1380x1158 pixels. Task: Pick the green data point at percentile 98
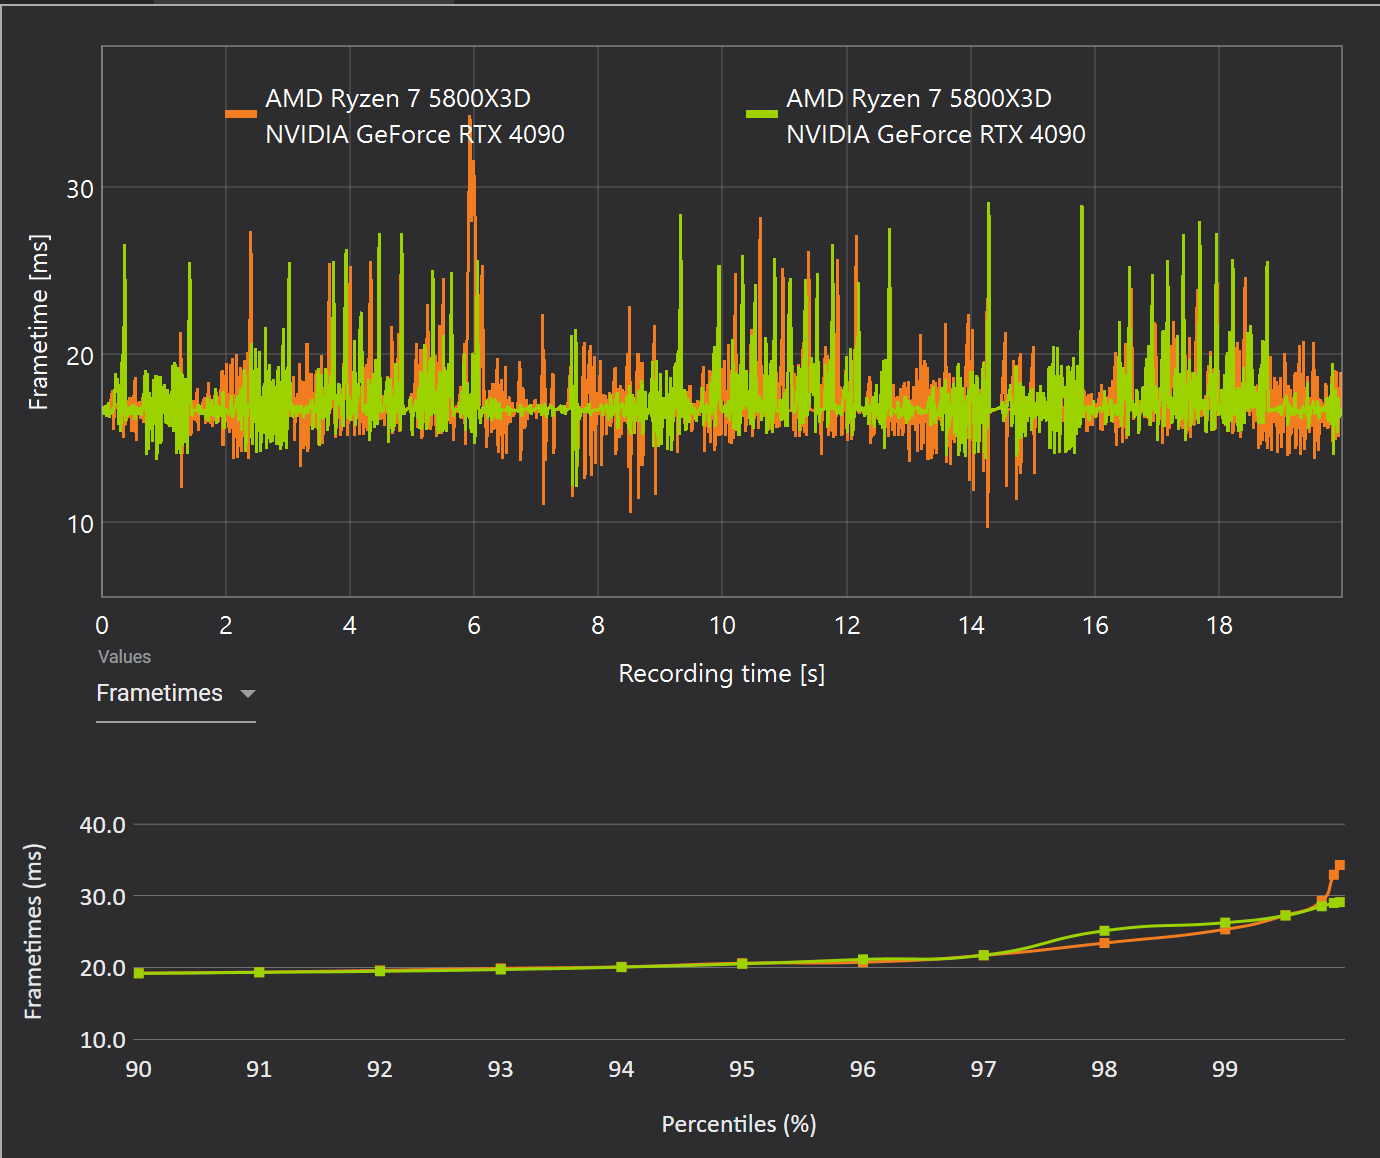(x=1104, y=931)
